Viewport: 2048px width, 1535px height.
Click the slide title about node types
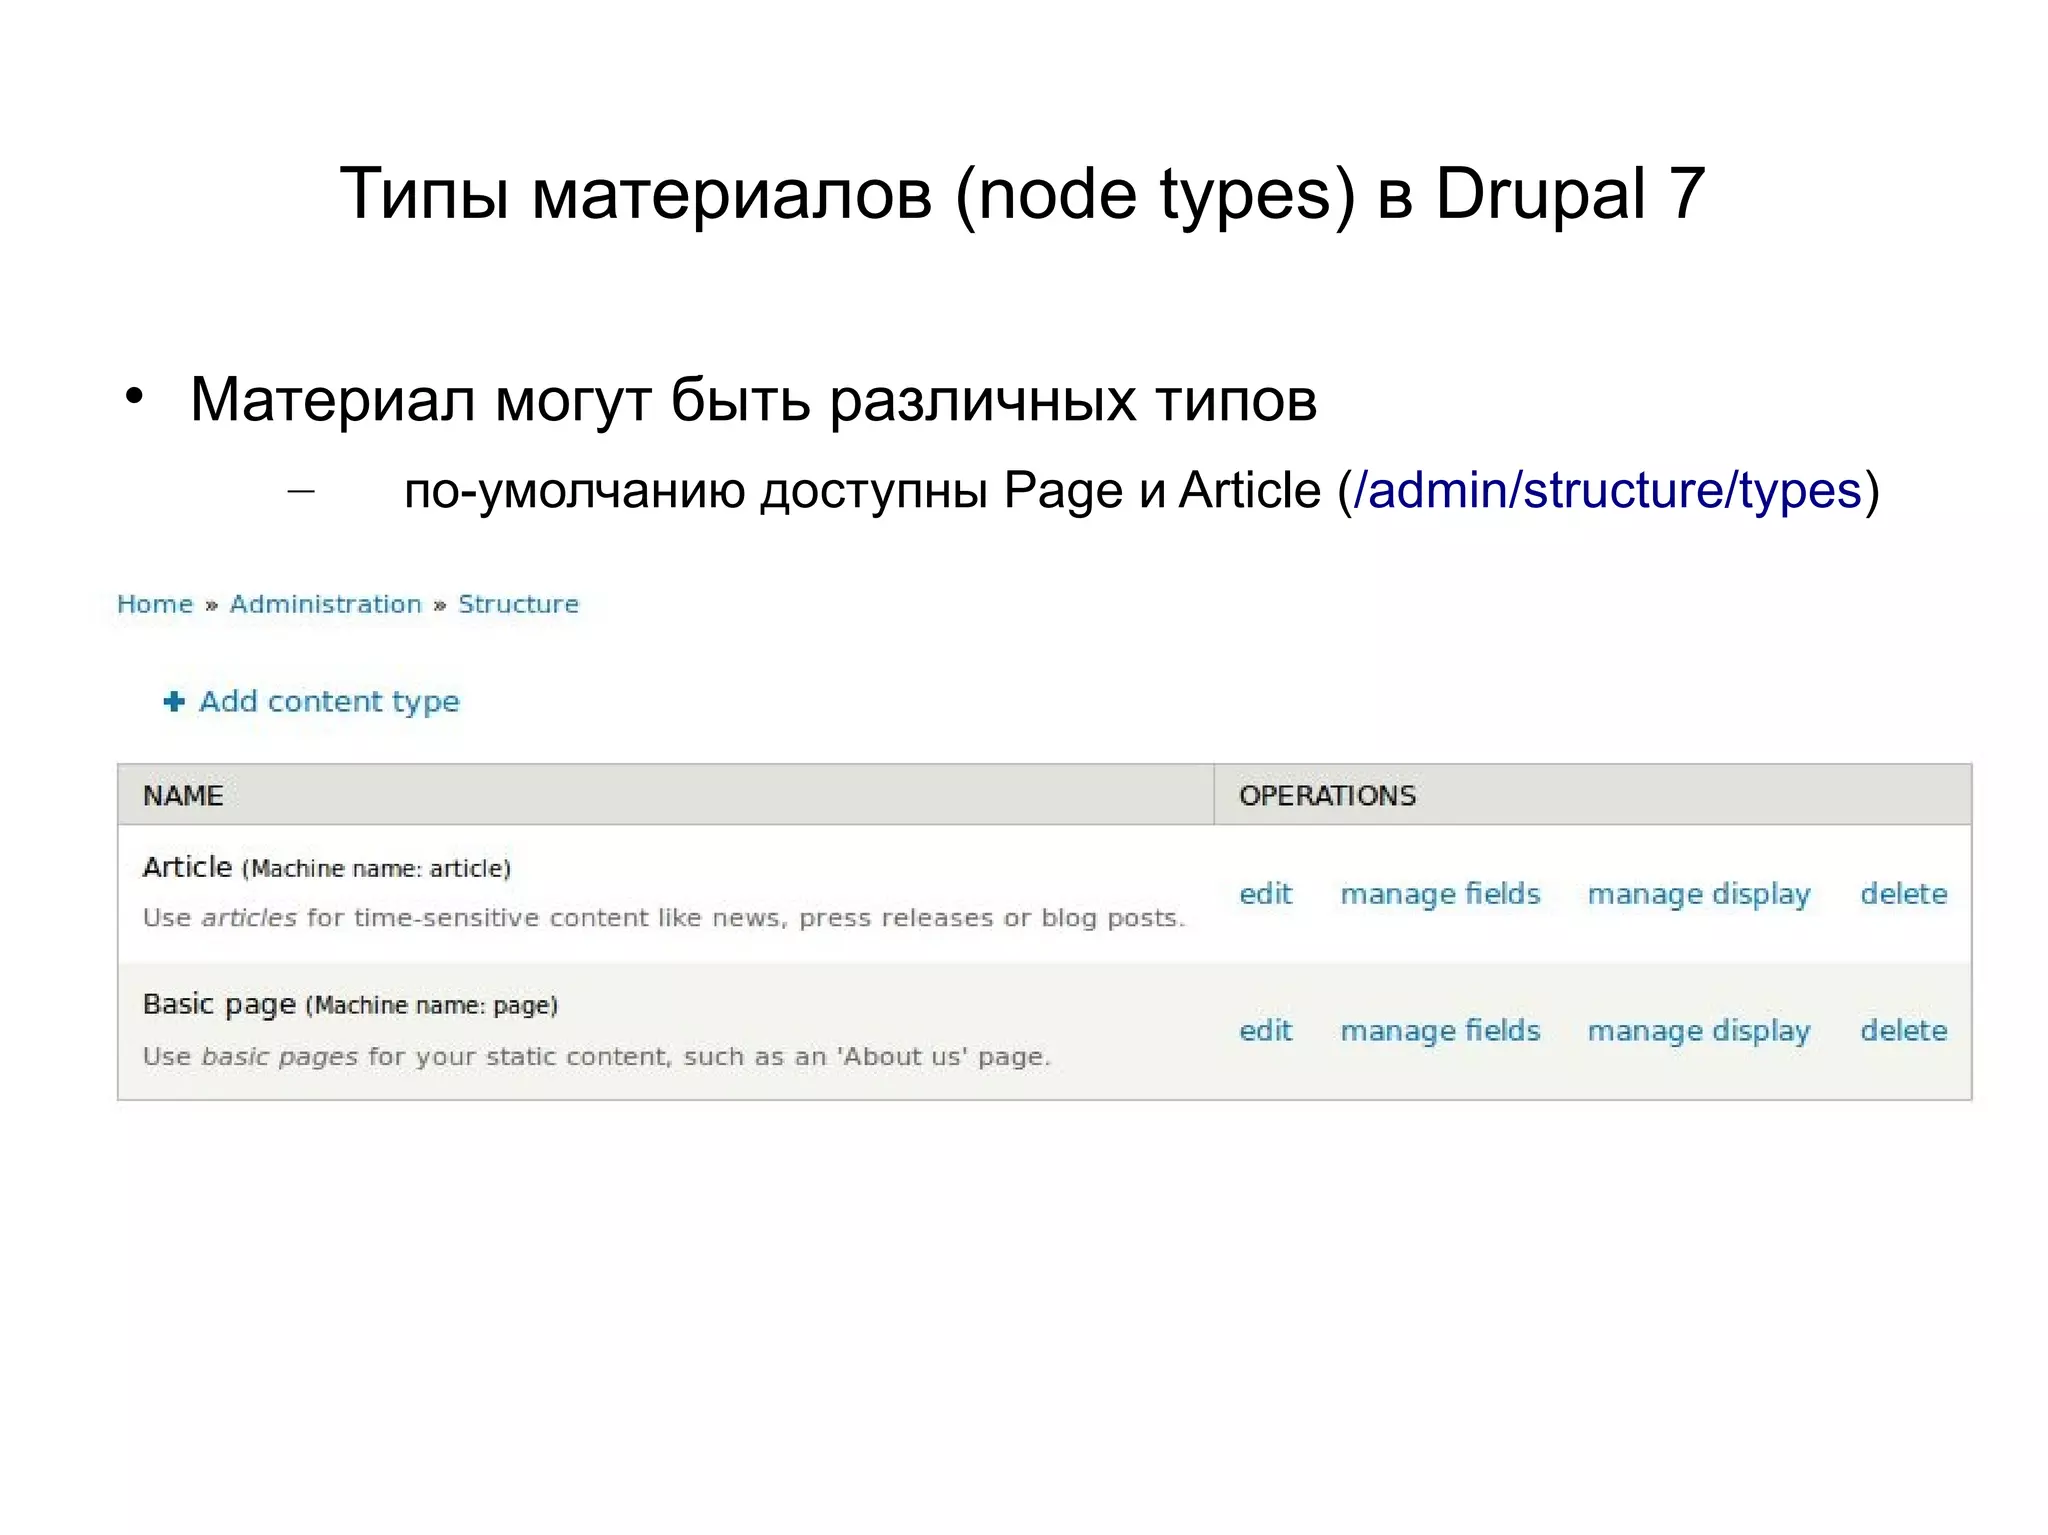[x=1022, y=194]
